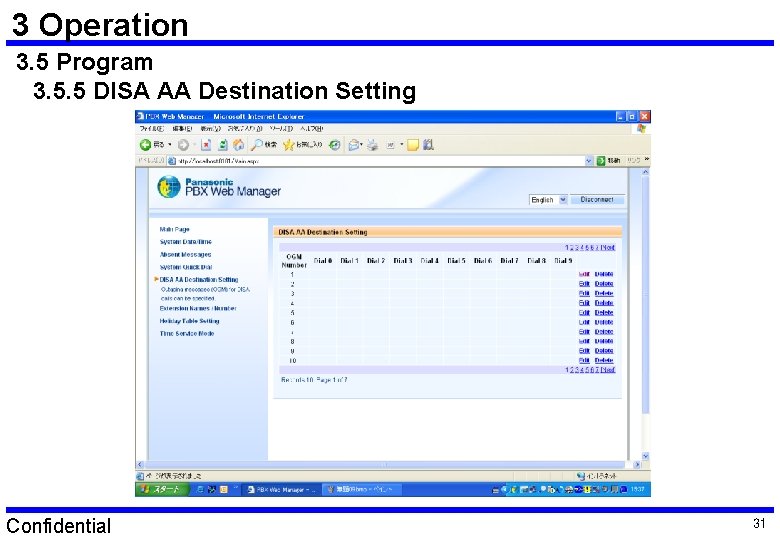Open System Quick Dial in the sidebar

click(x=186, y=267)
